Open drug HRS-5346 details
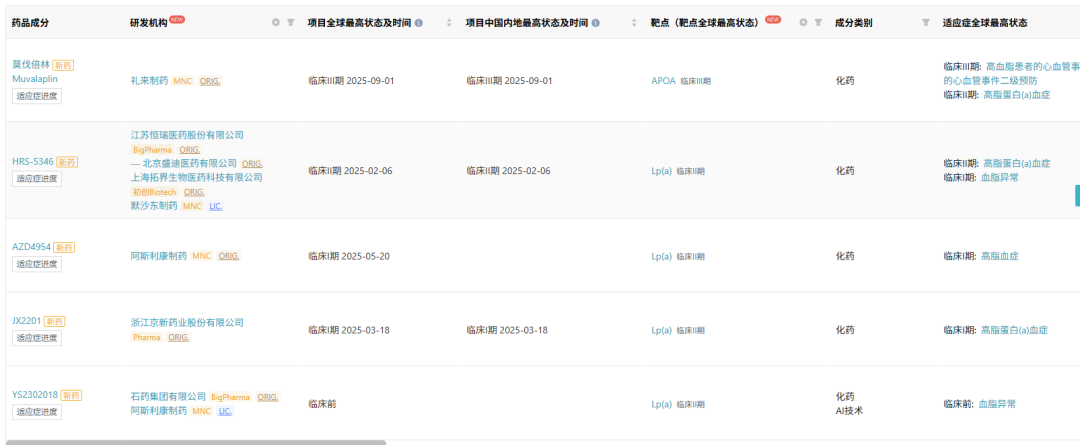This screenshot has height=445, width=1080. 32,162
